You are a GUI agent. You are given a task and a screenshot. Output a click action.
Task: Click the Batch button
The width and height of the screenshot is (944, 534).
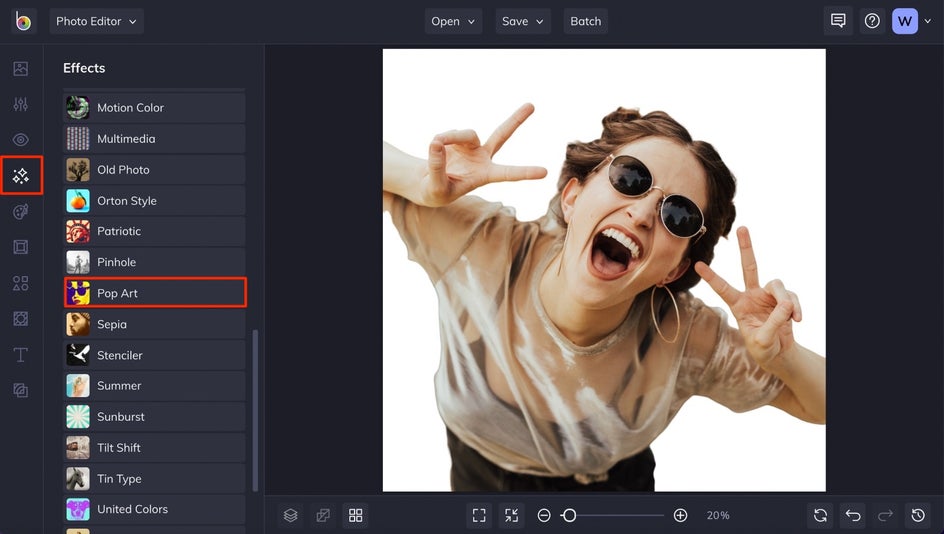pos(586,21)
